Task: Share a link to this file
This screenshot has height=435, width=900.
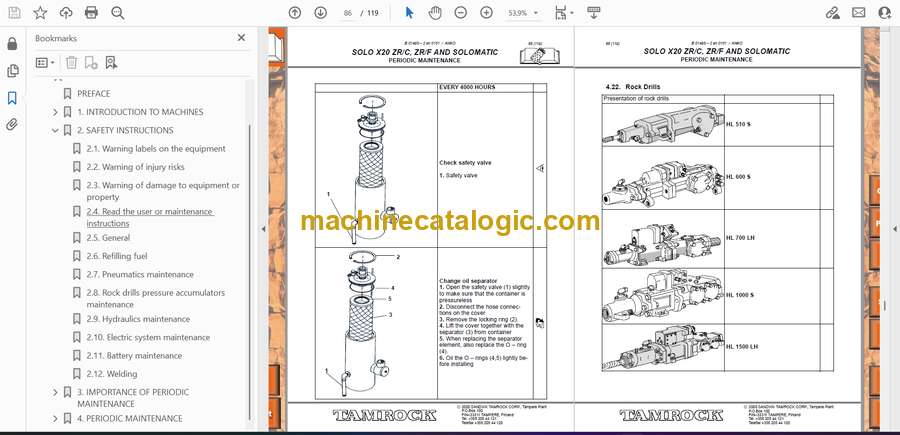Action: 833,13
